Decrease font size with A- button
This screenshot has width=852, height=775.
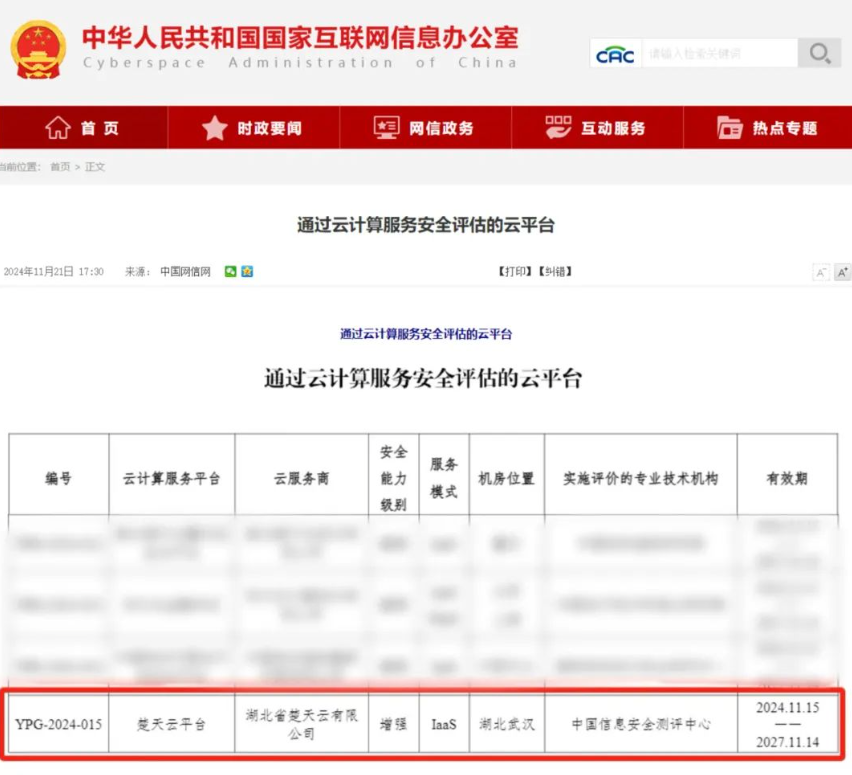point(821,272)
